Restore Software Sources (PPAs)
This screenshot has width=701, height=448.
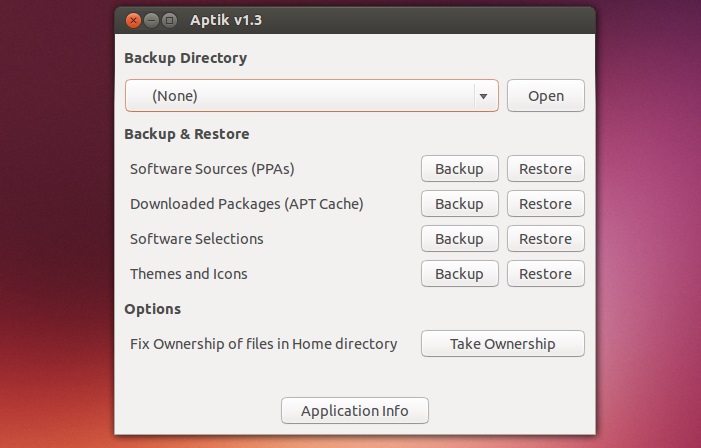point(545,169)
